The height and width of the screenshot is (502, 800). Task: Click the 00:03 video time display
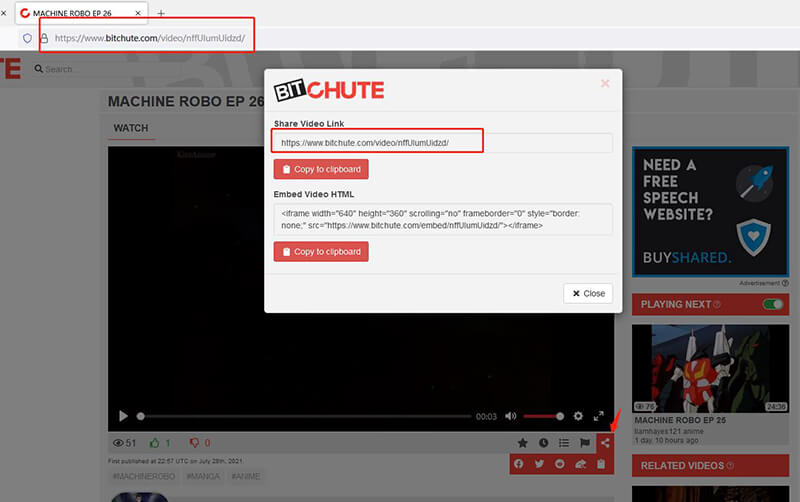pyautogui.click(x=486, y=417)
